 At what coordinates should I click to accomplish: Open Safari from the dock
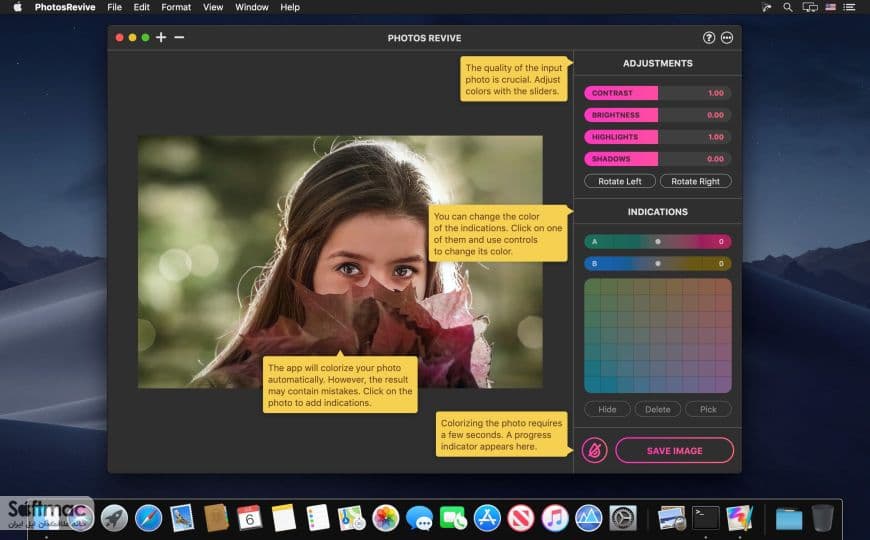tap(148, 519)
